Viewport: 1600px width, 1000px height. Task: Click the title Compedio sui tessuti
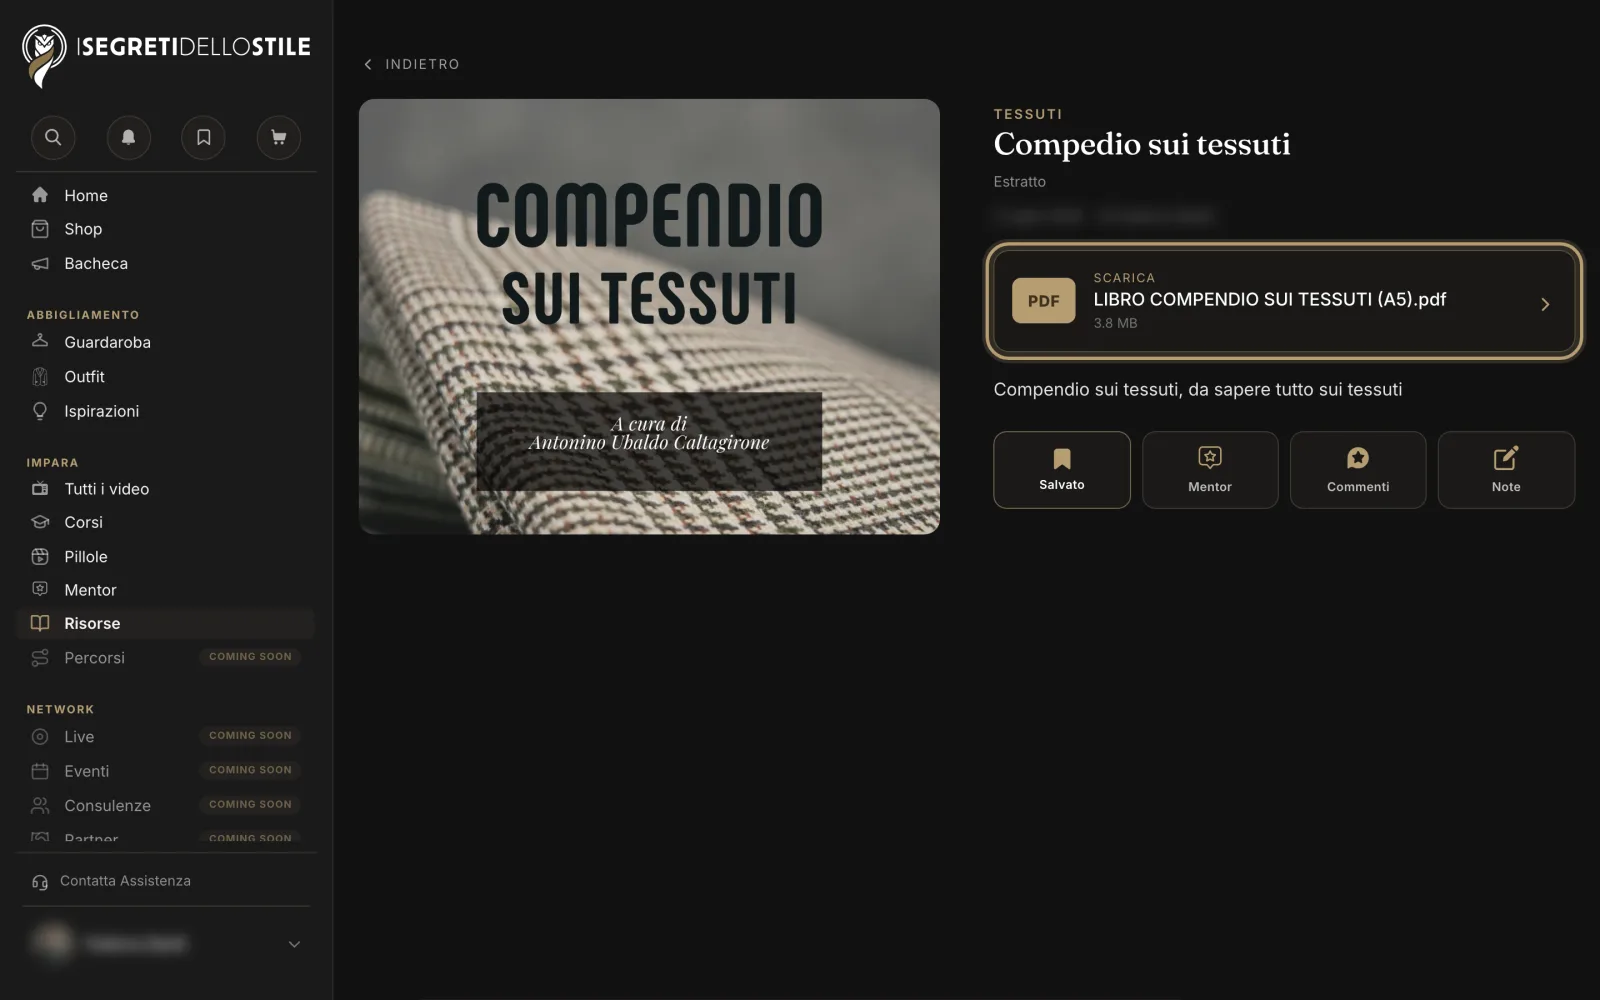pyautogui.click(x=1142, y=144)
